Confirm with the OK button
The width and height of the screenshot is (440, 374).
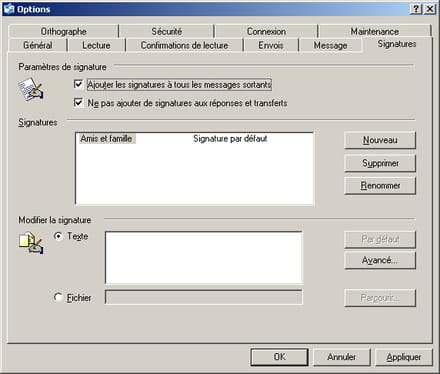coord(279,357)
